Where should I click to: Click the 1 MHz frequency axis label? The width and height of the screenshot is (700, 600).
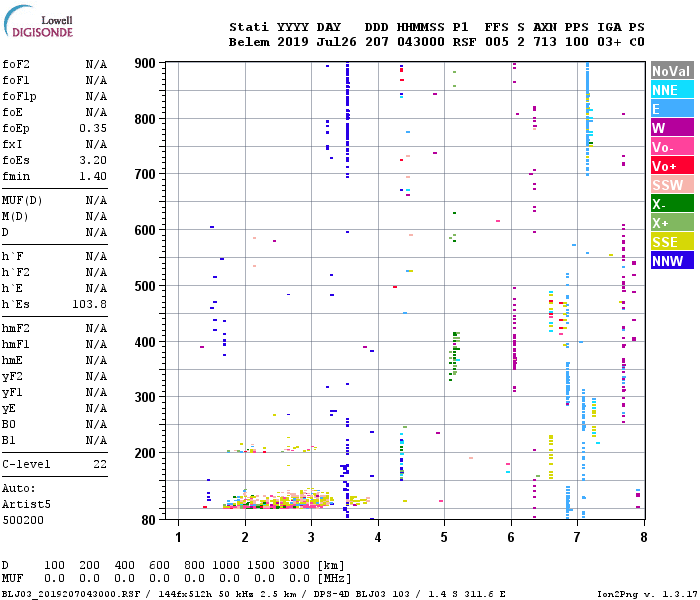pyautogui.click(x=178, y=537)
